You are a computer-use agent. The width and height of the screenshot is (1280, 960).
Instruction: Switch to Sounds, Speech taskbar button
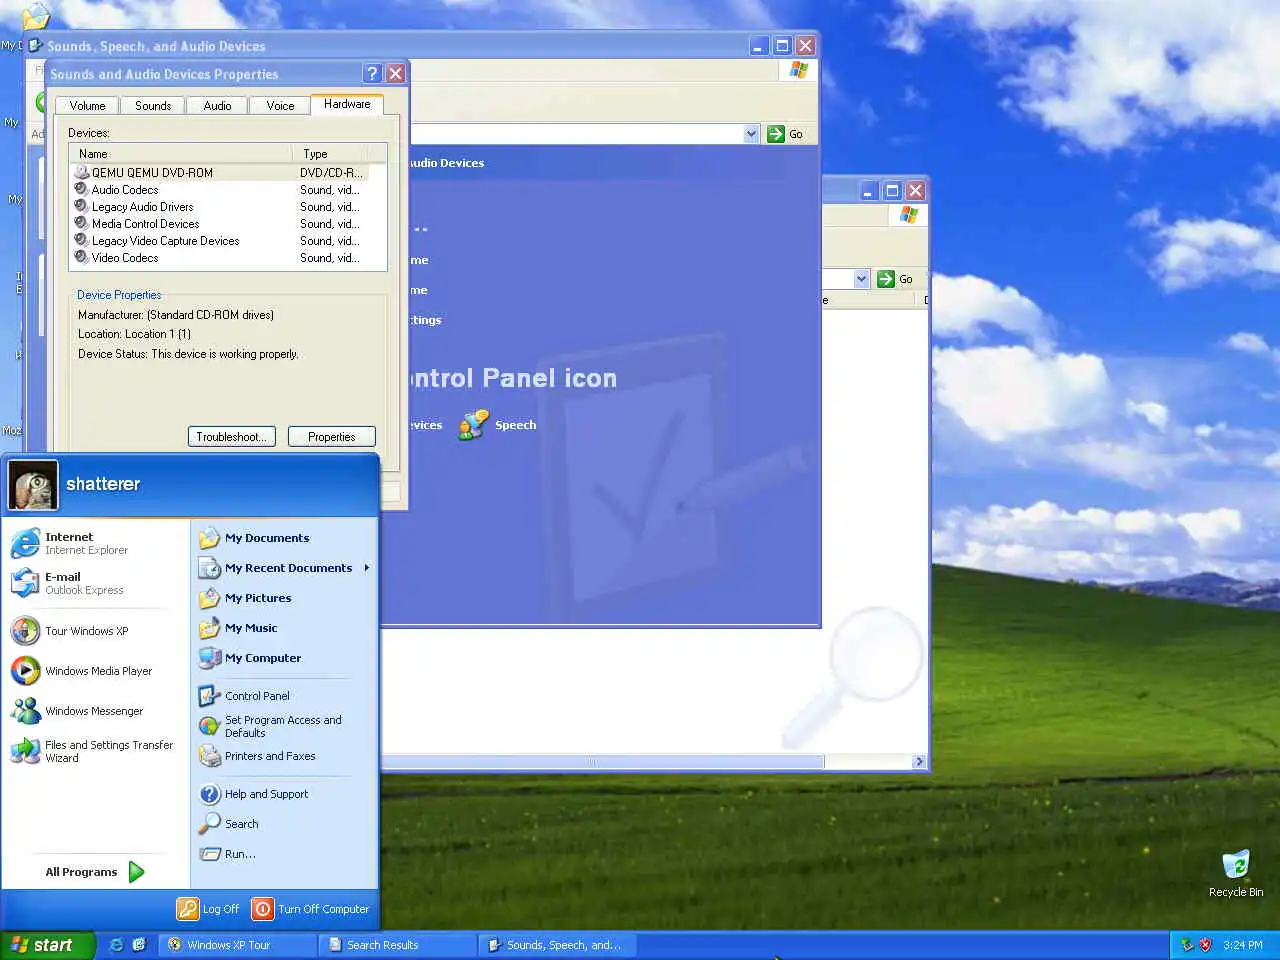(557, 945)
